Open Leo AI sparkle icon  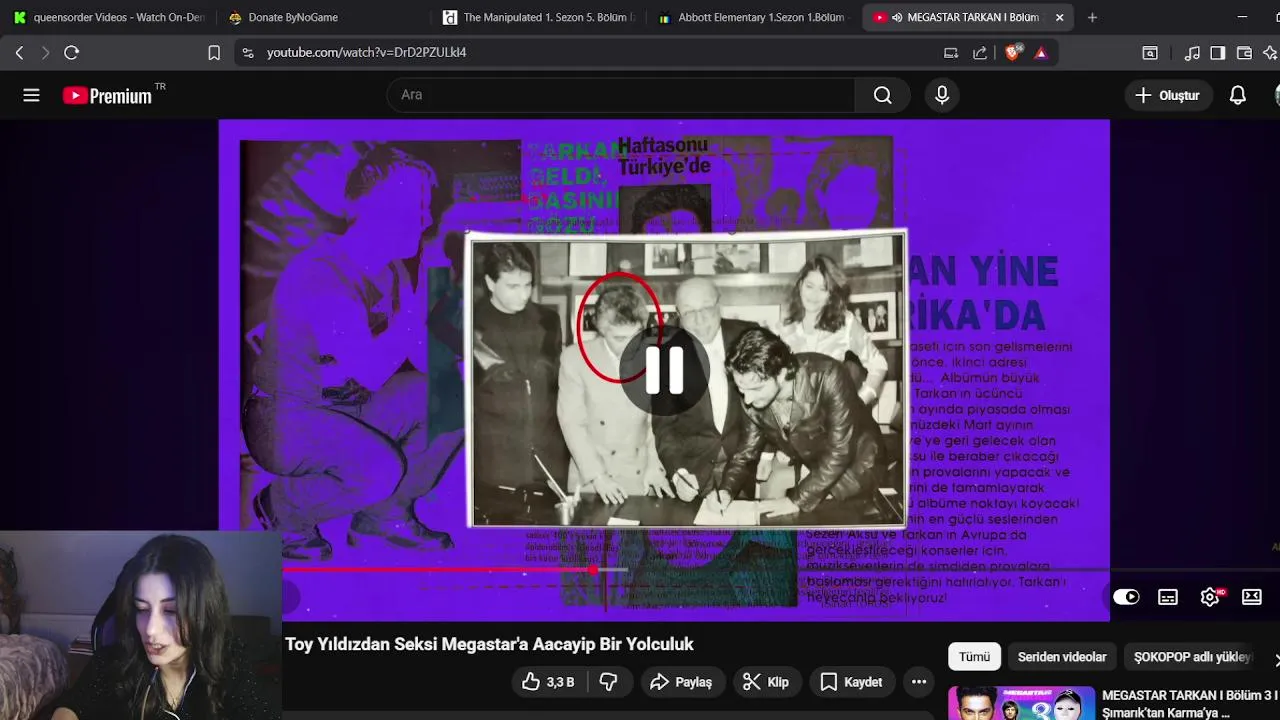[x=1270, y=53]
